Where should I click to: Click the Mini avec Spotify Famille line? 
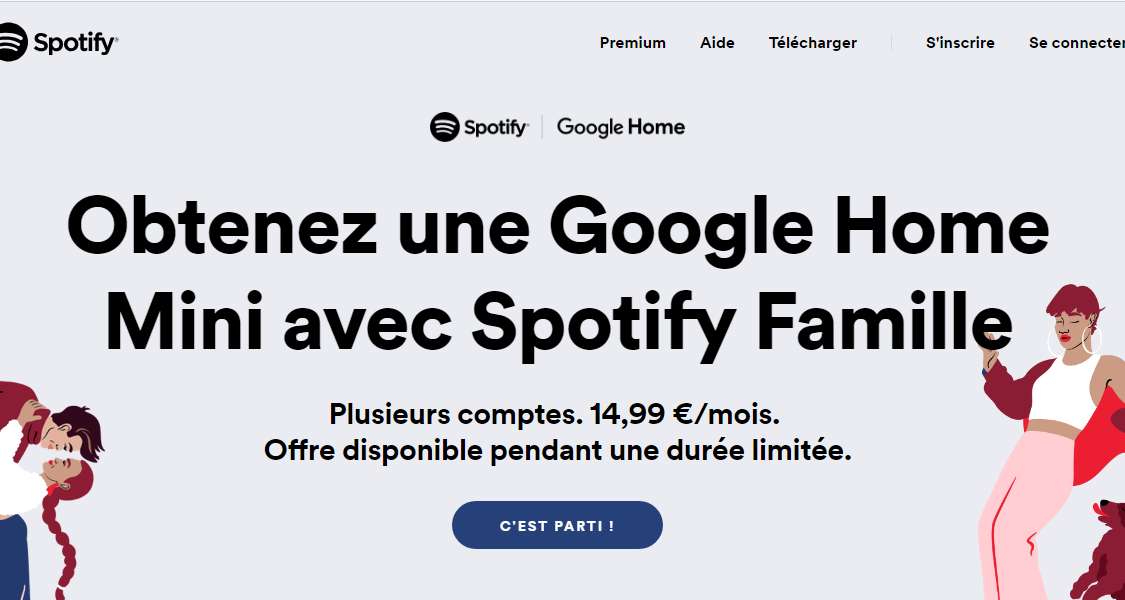pyautogui.click(x=558, y=322)
